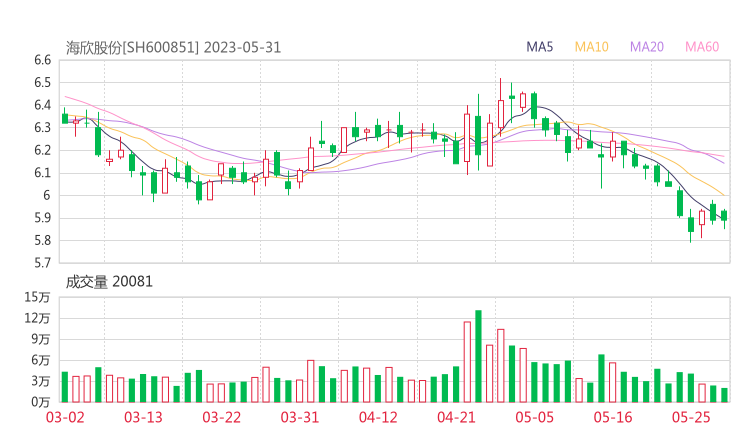Click the 6.6 price axis label
The image size is (740, 440).
pyautogui.click(x=42, y=60)
